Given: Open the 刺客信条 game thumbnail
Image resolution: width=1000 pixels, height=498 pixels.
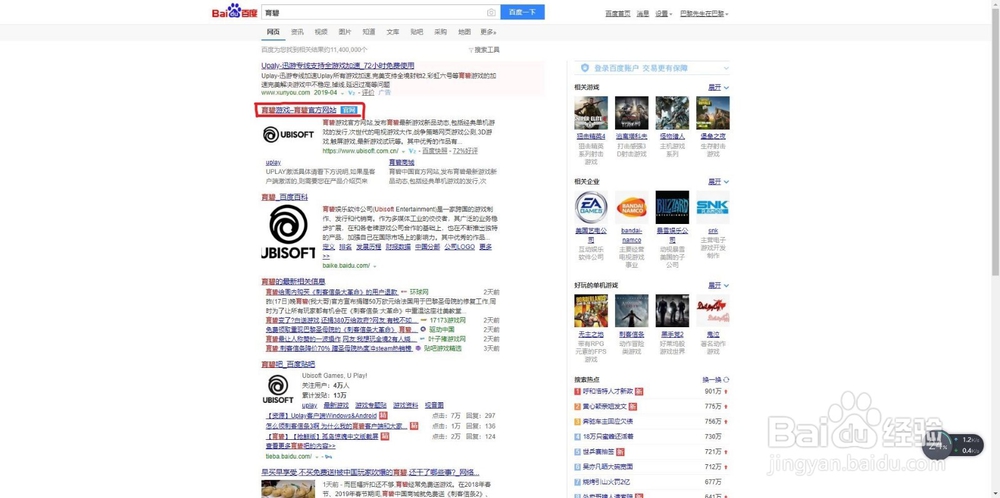Looking at the screenshot, I should click(631, 311).
